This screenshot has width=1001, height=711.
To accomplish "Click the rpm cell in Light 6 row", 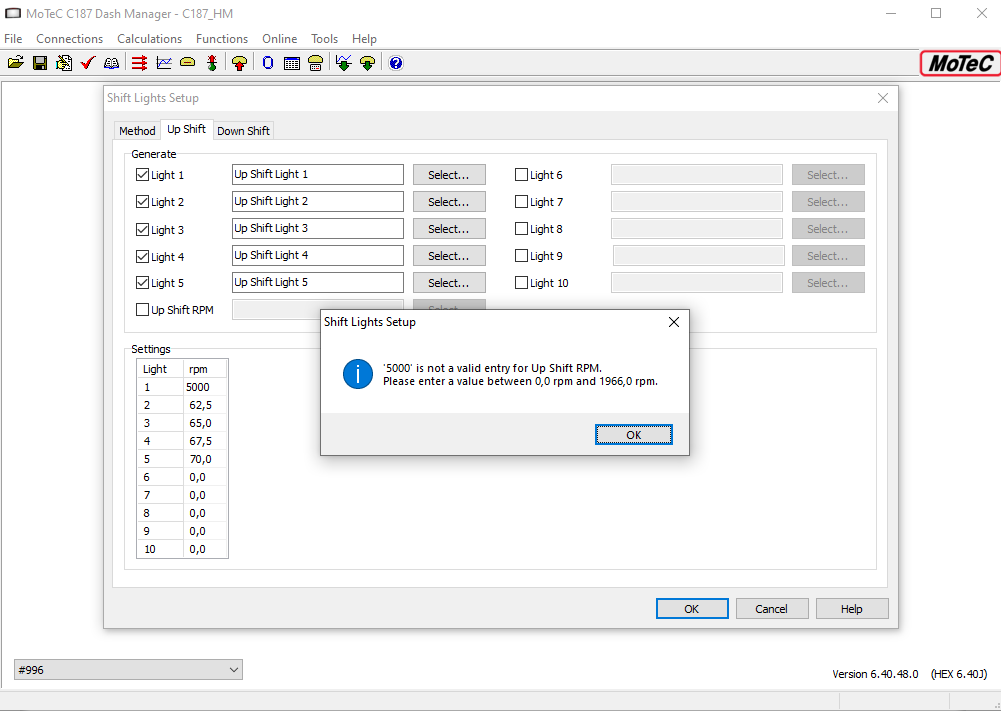I will [x=206, y=477].
